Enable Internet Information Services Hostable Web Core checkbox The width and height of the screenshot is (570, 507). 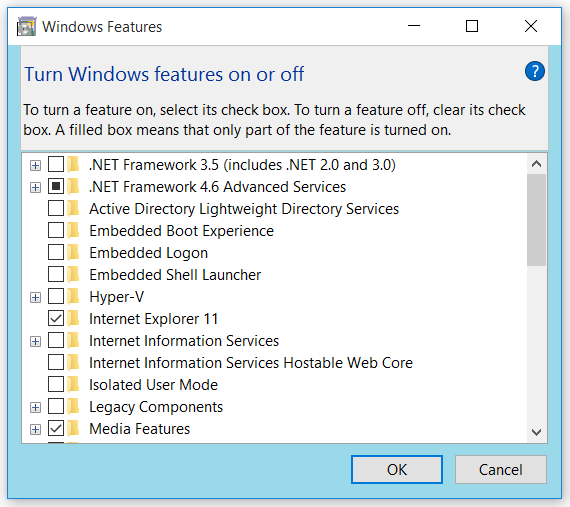pyautogui.click(x=56, y=363)
